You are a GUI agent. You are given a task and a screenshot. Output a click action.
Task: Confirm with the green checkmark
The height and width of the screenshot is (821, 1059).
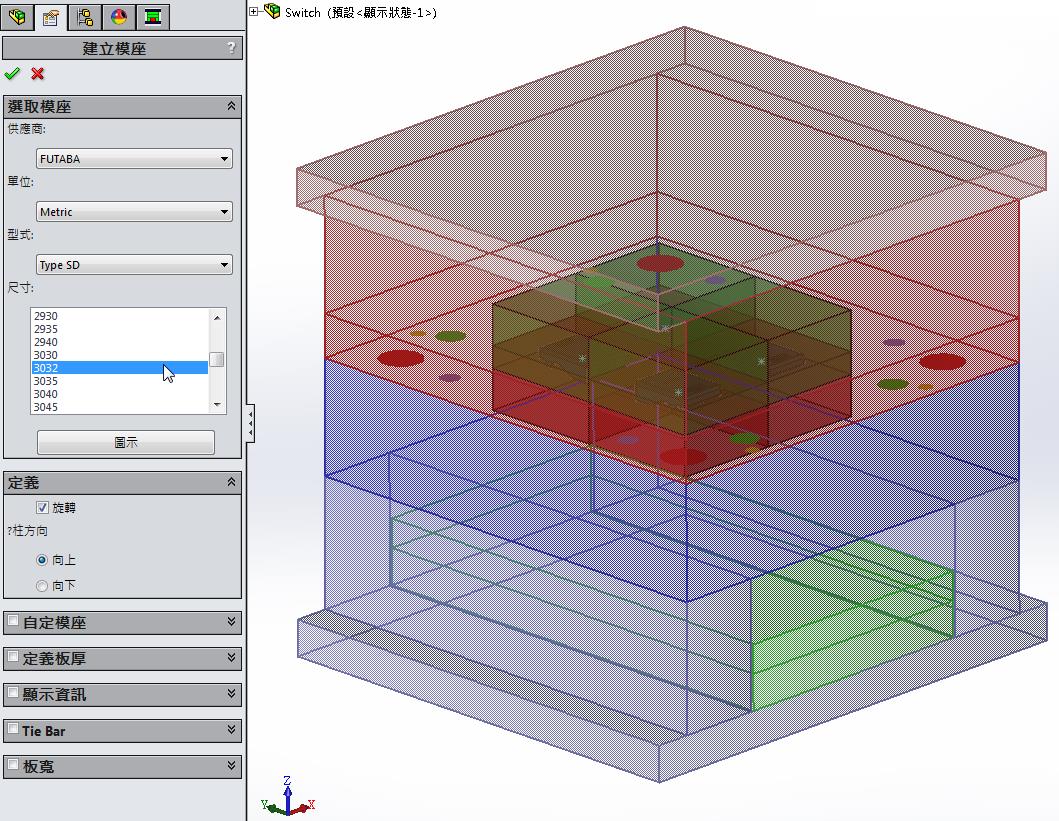(12, 73)
